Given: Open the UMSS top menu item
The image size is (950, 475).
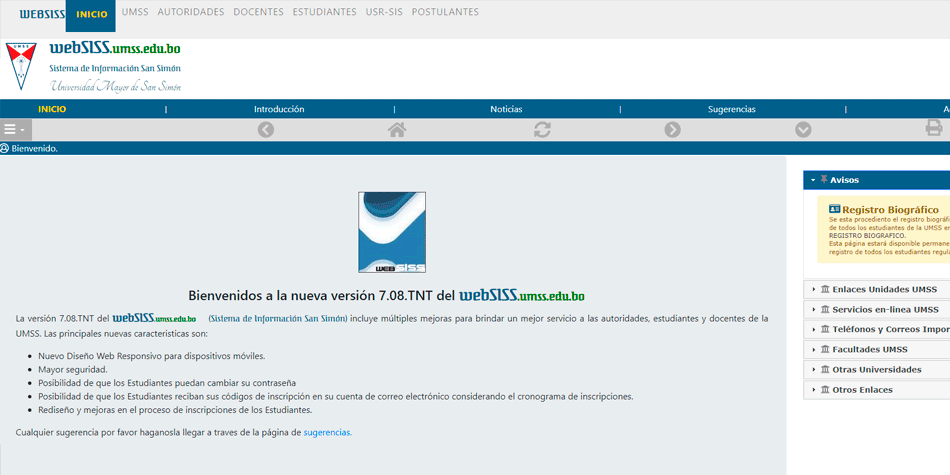Looking at the screenshot, I should (135, 12).
